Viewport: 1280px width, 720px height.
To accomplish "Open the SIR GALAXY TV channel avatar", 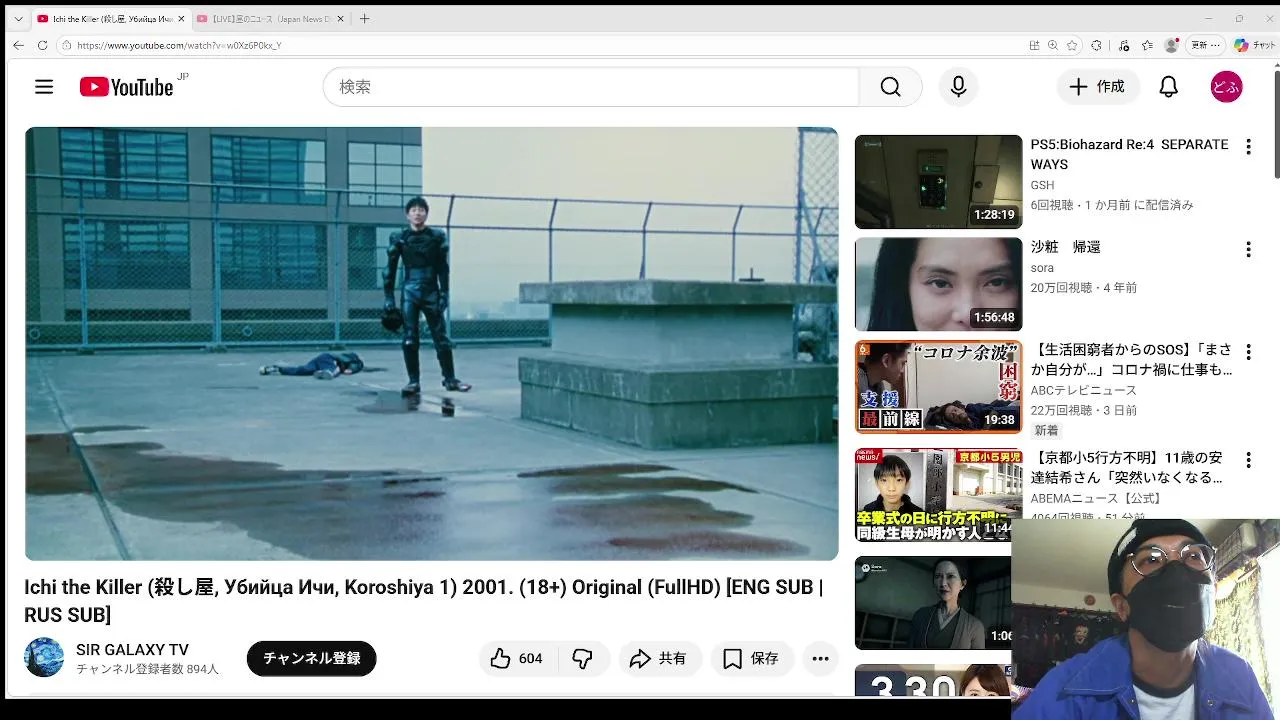I will coord(44,658).
